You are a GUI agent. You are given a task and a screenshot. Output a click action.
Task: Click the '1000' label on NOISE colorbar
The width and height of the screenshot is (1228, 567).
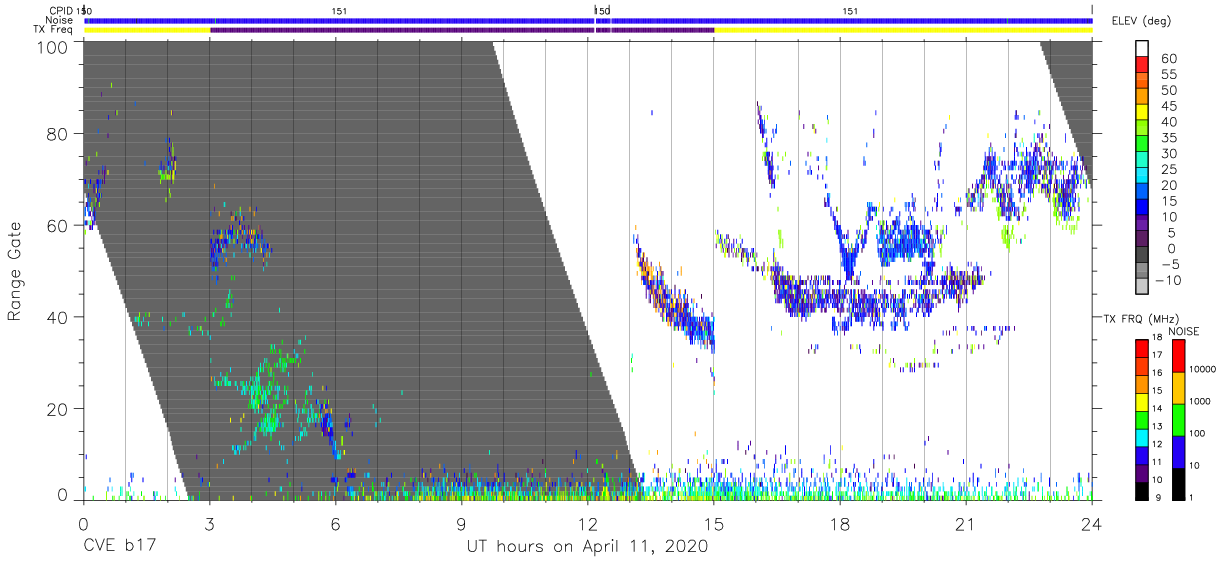click(x=1200, y=401)
